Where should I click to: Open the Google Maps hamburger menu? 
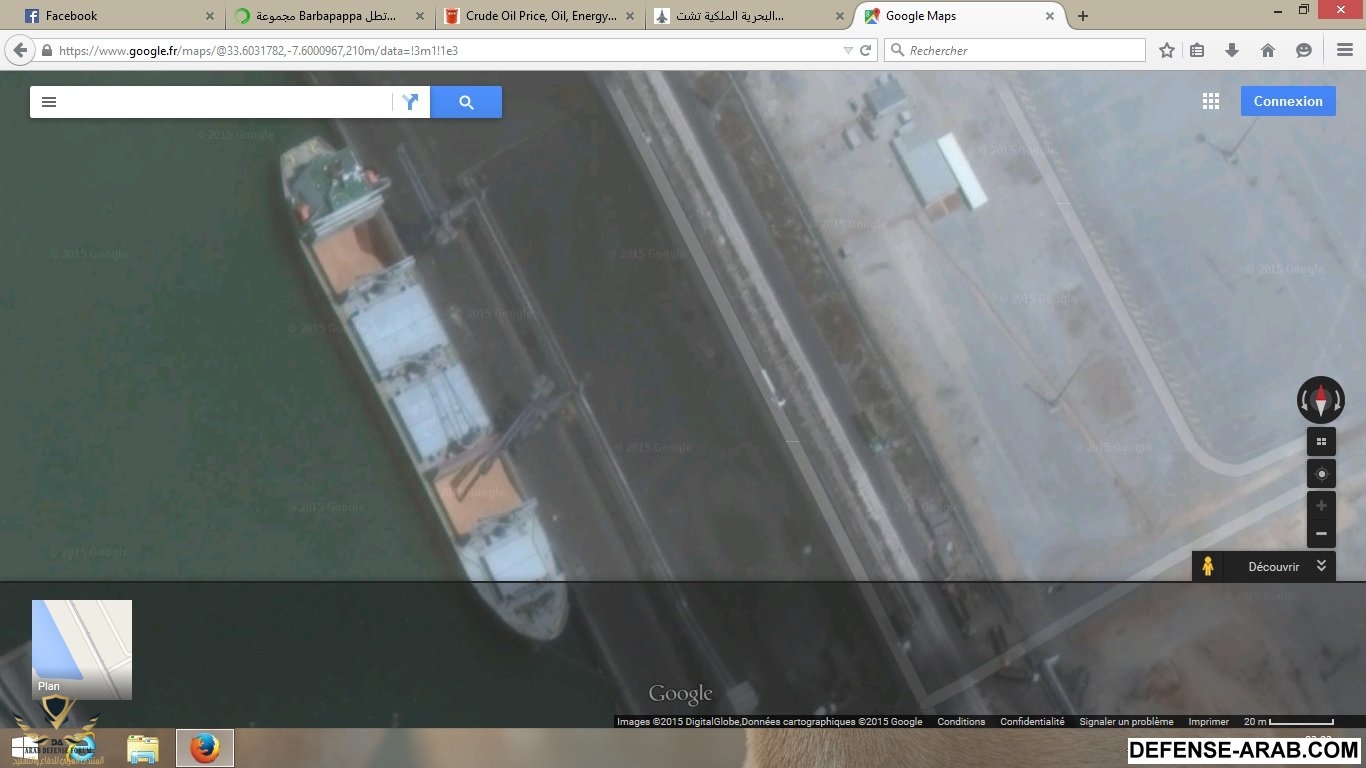[49, 102]
